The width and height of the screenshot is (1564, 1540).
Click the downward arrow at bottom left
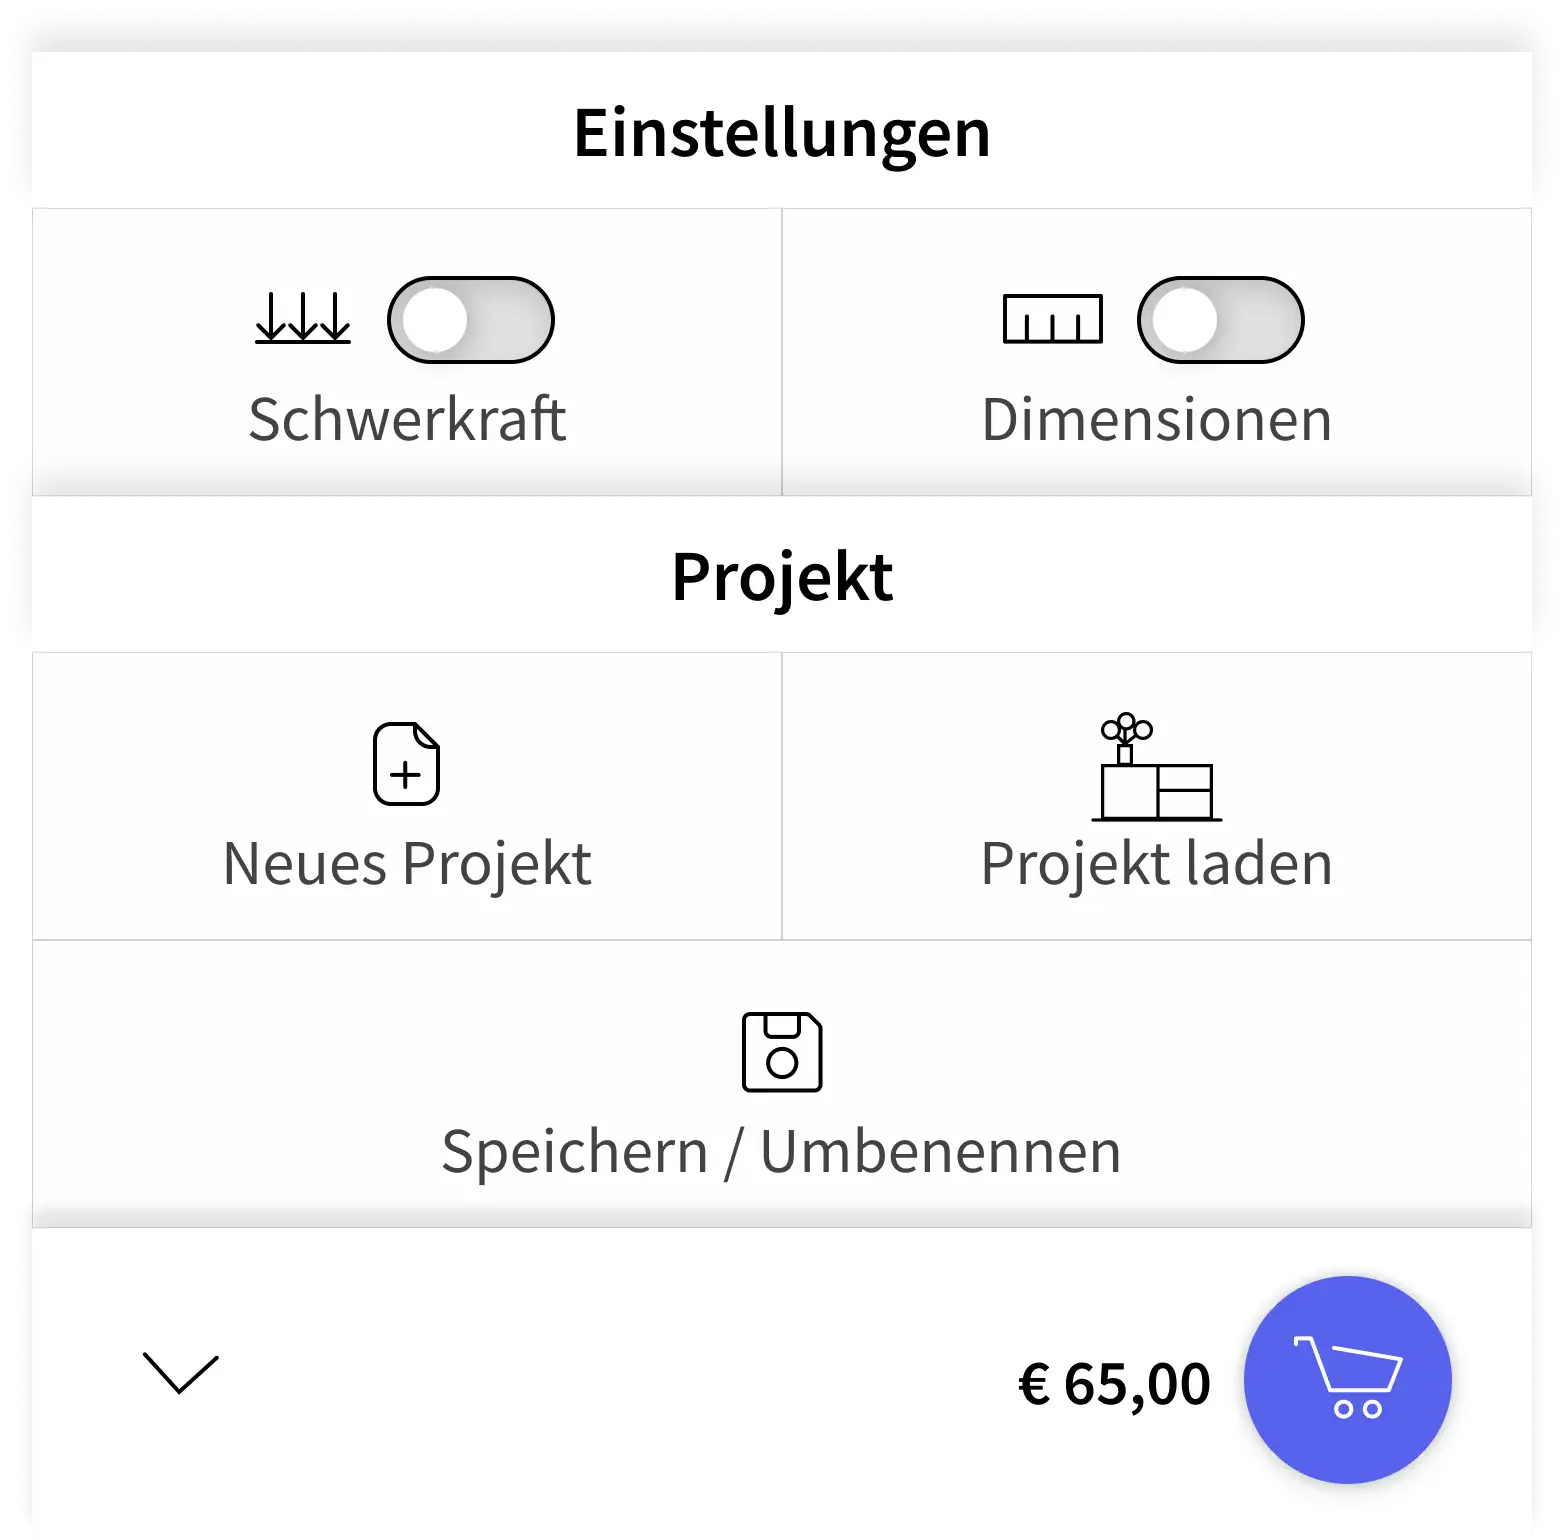point(181,1375)
